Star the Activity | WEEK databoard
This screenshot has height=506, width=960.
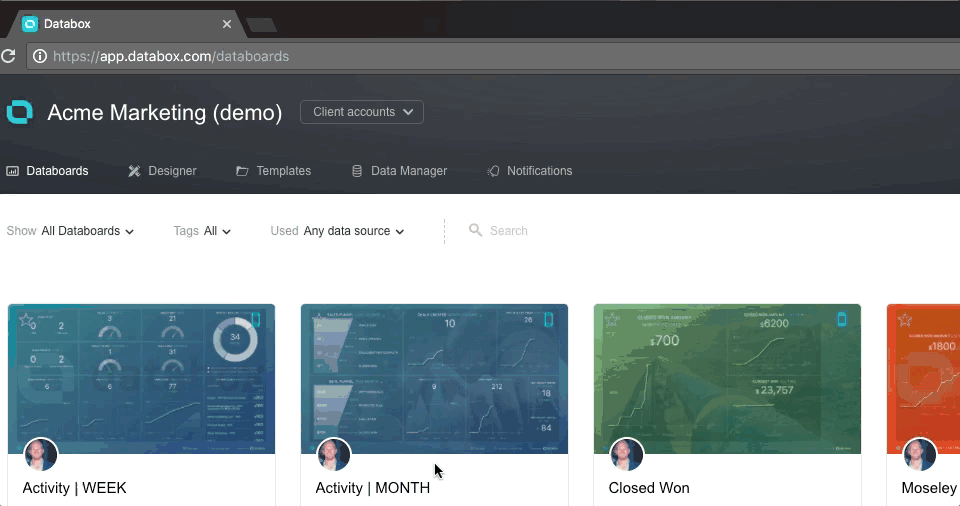26,320
